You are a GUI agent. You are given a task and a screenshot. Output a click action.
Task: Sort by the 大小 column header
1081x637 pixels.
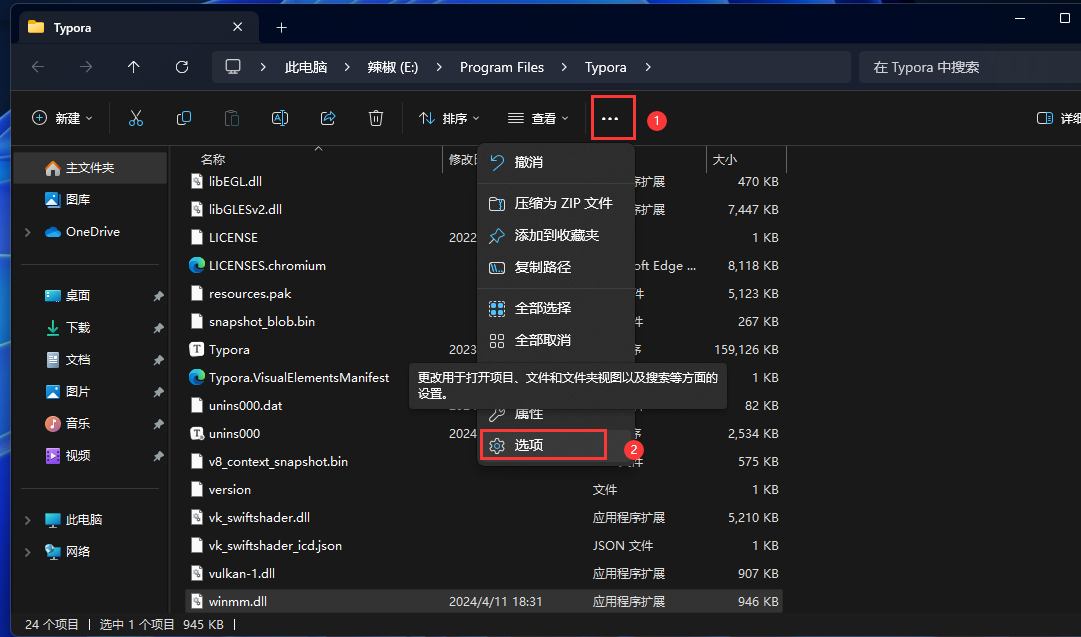[x=725, y=159]
